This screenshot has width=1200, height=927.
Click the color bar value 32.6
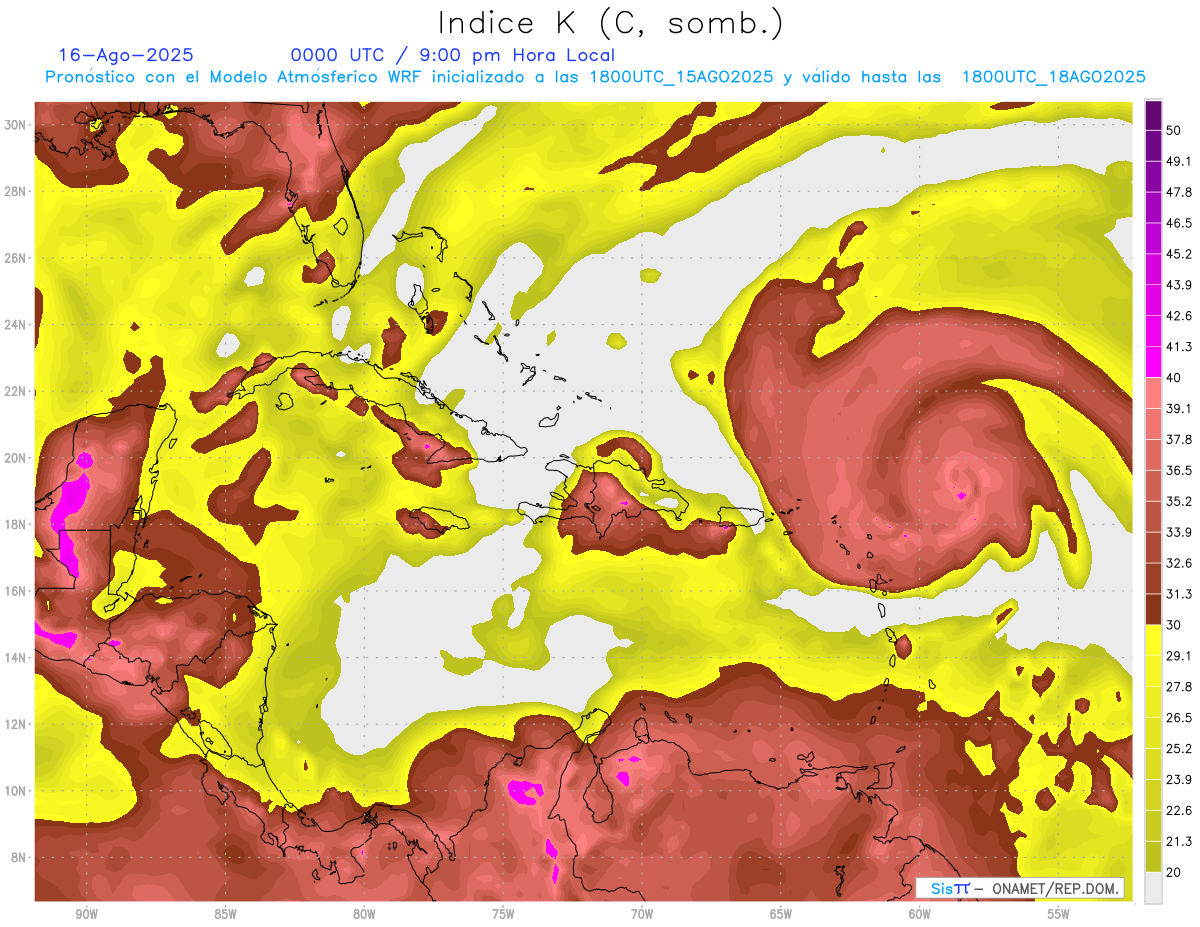[1178, 563]
